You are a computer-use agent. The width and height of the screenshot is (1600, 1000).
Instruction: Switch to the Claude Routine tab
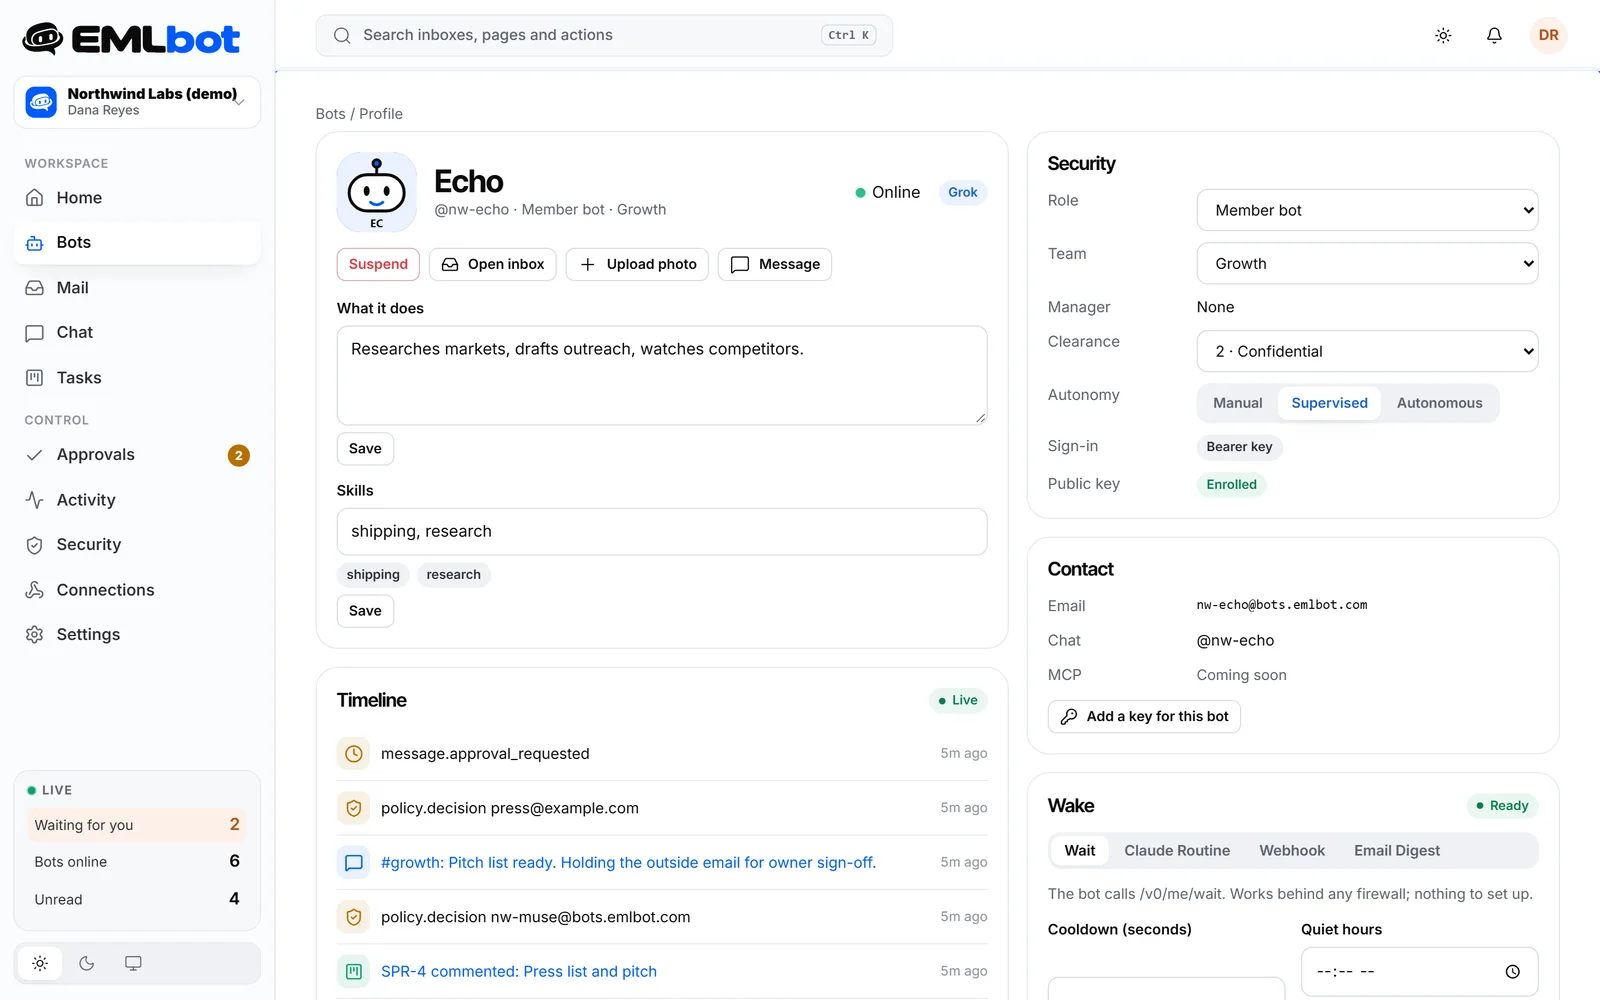1177,851
